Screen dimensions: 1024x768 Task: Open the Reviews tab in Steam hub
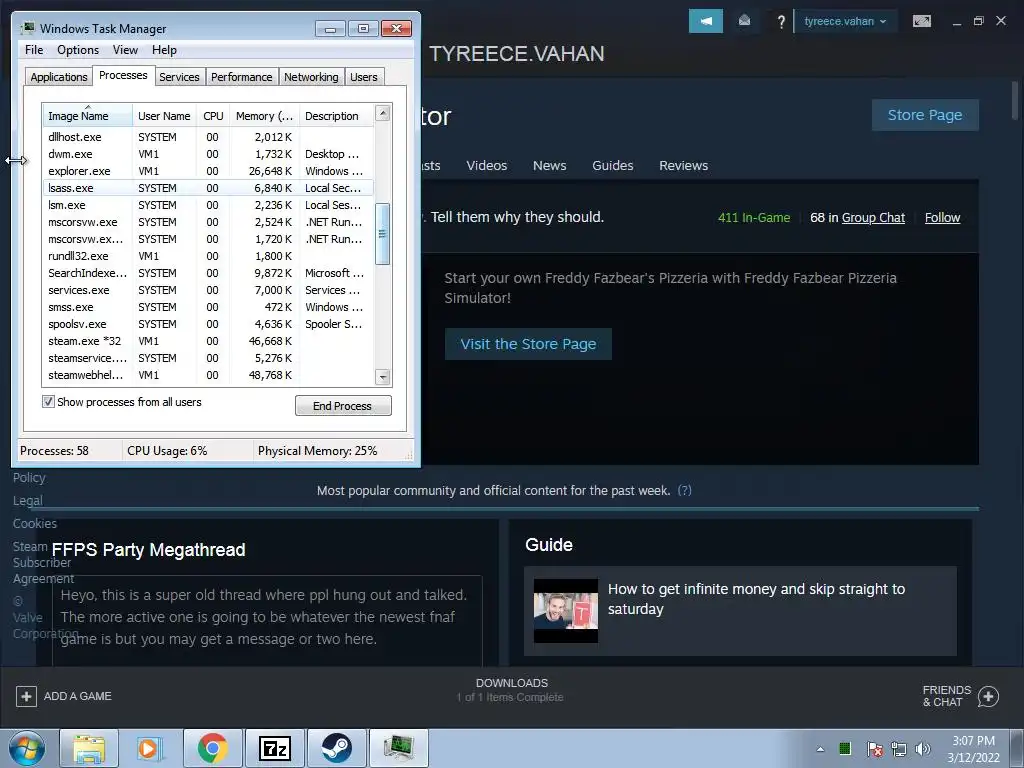pyautogui.click(x=683, y=165)
